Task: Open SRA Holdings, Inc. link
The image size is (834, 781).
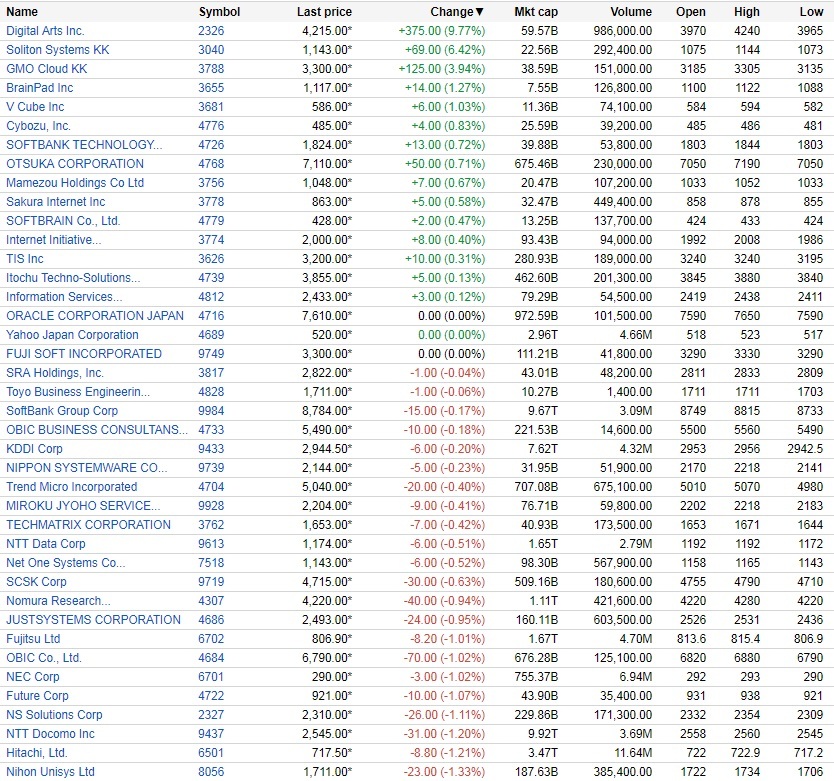Action: click(x=55, y=373)
